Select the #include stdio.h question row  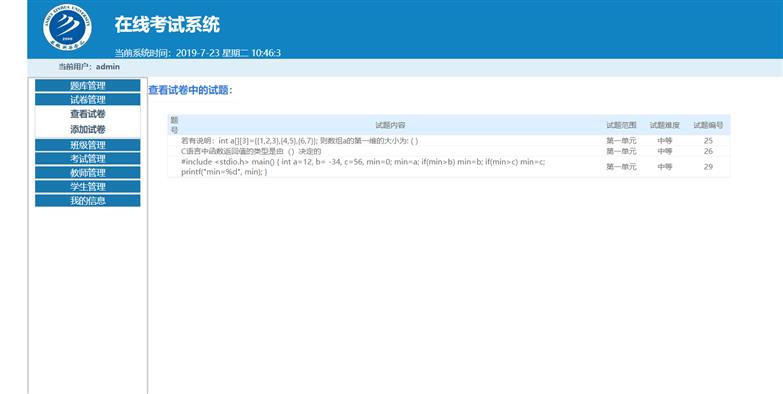tap(448, 167)
